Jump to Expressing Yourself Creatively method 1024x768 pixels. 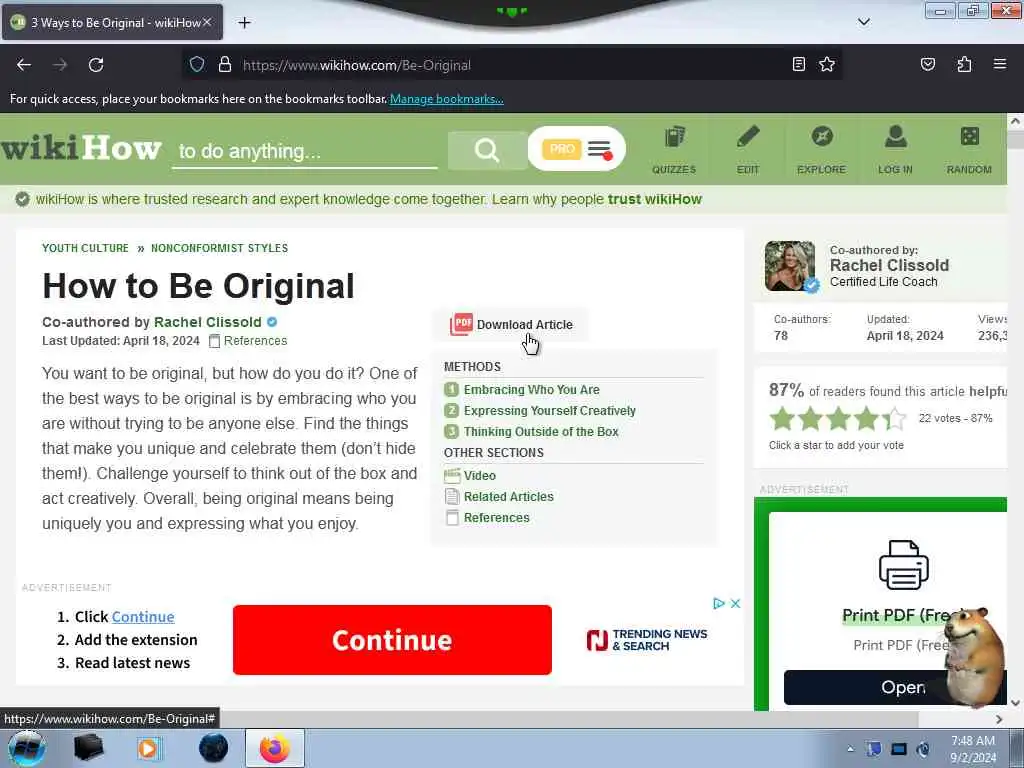[550, 411]
